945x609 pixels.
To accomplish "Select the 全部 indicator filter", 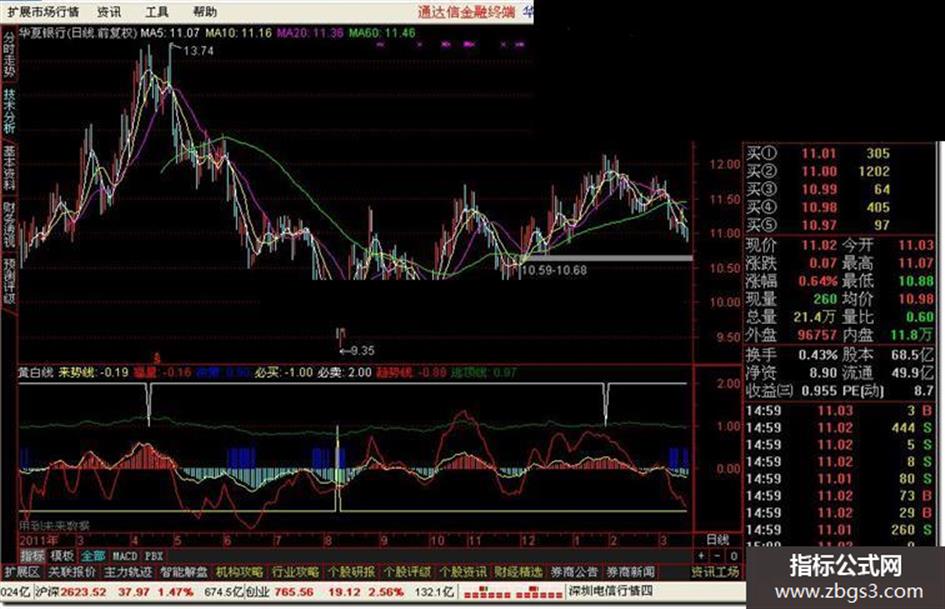I will click(93, 555).
